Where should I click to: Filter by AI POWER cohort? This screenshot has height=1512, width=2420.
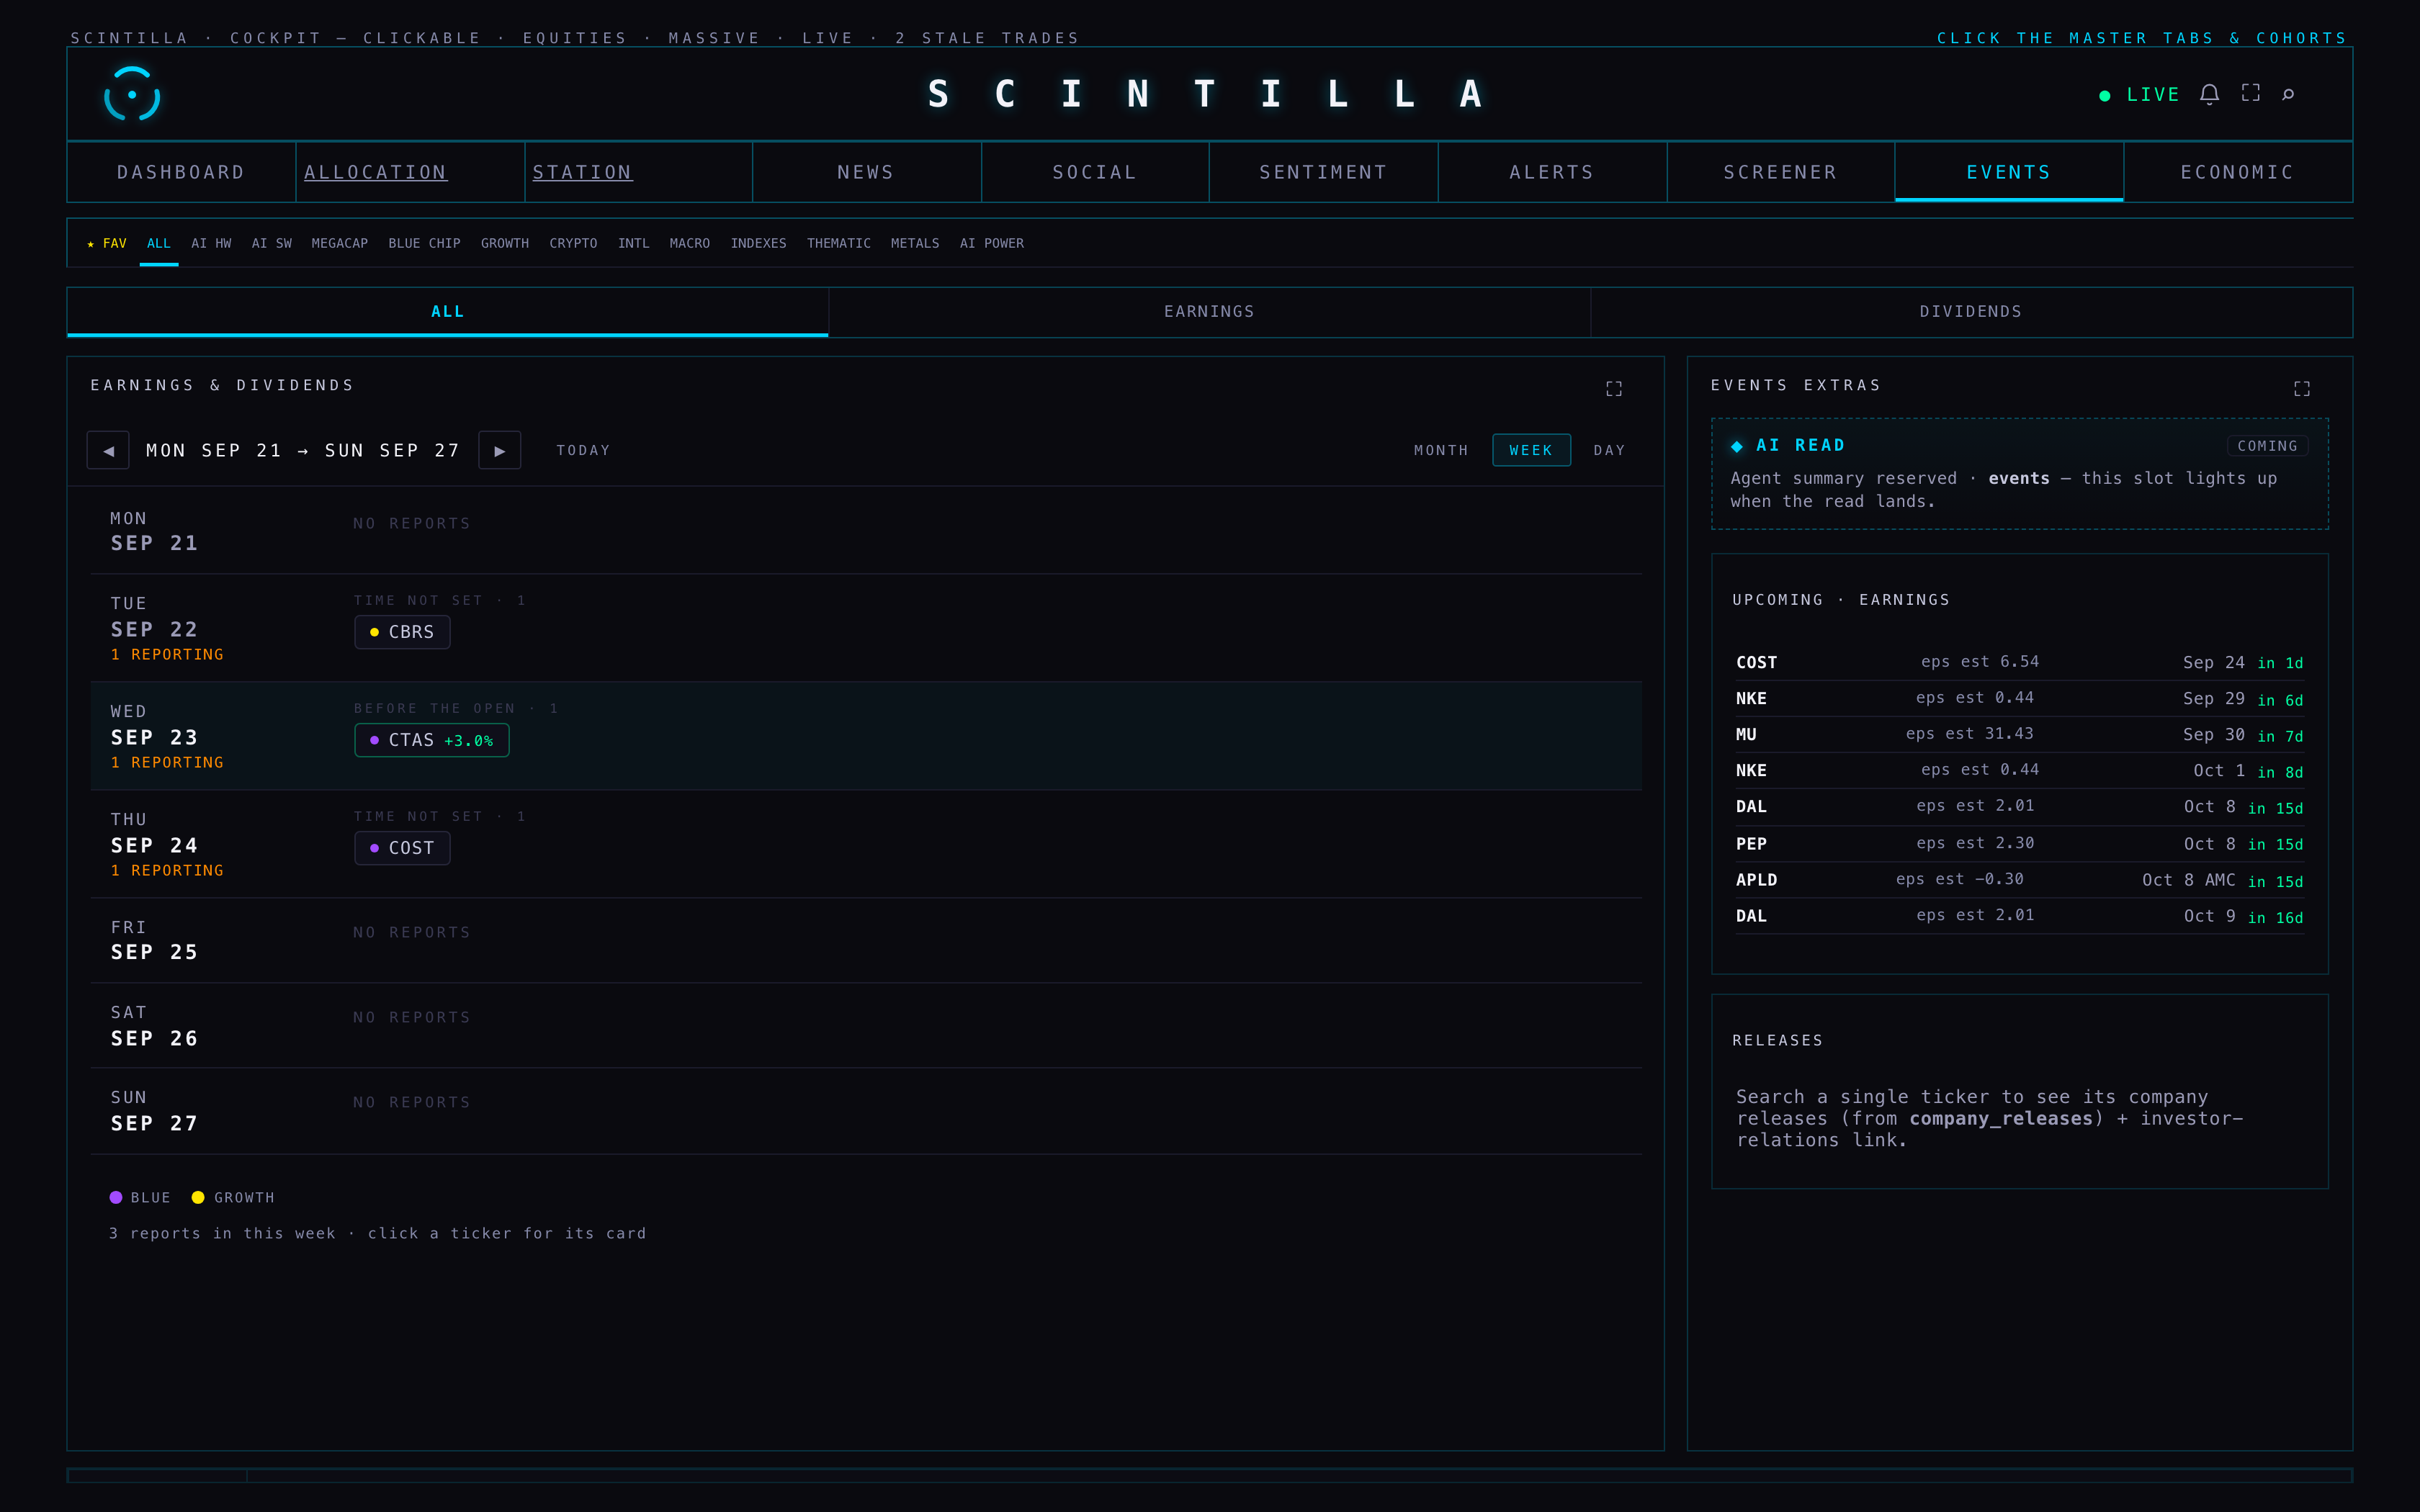[x=992, y=243]
